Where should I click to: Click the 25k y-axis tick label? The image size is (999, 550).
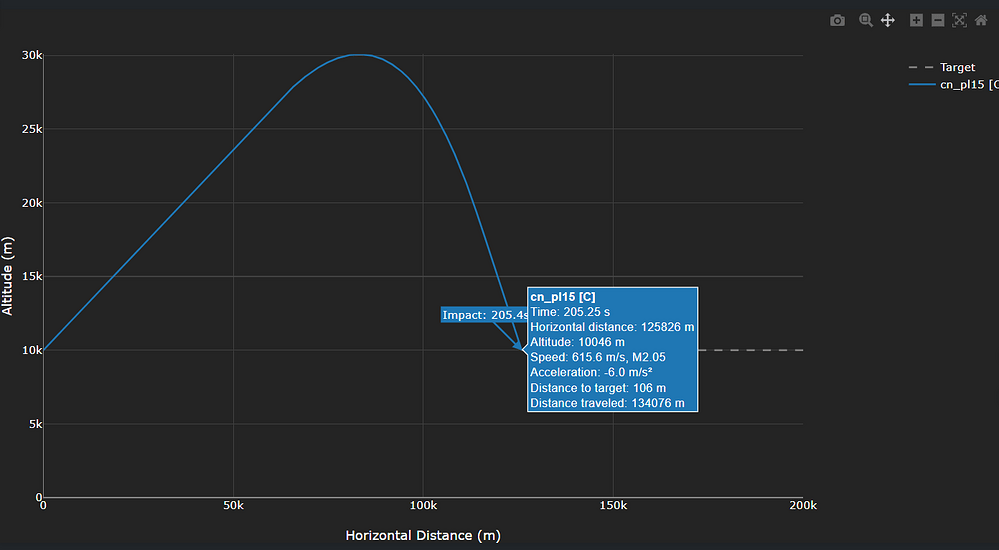point(32,129)
